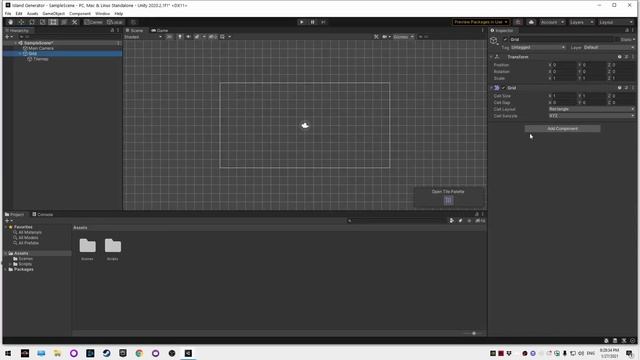Image resolution: width=640 pixels, height=360 pixels.
Task: Open the Account dropdown
Action: point(552,22)
